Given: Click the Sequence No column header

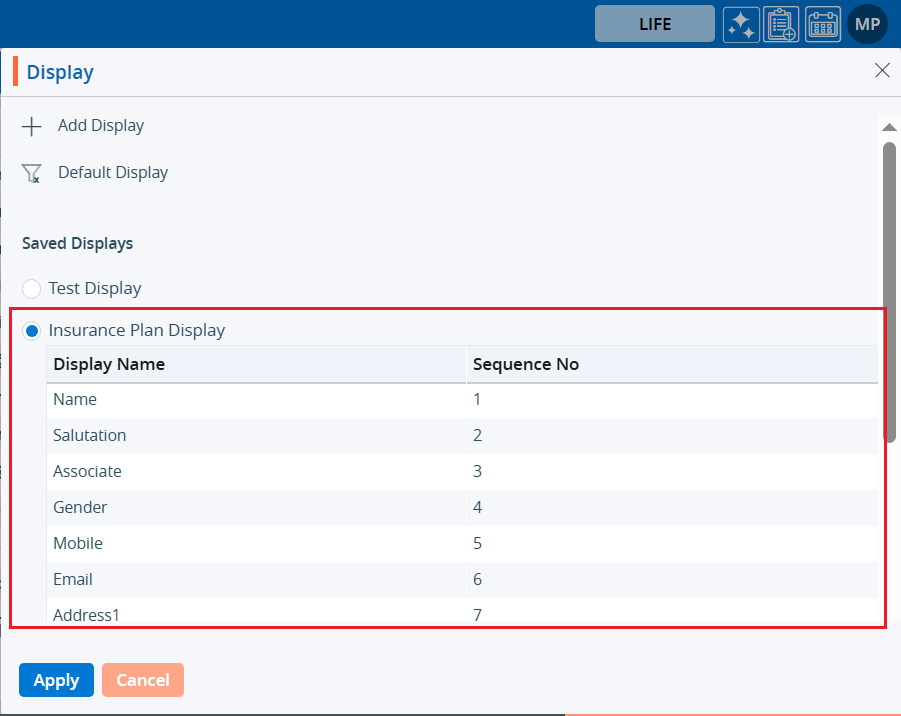Looking at the screenshot, I should click(525, 364).
